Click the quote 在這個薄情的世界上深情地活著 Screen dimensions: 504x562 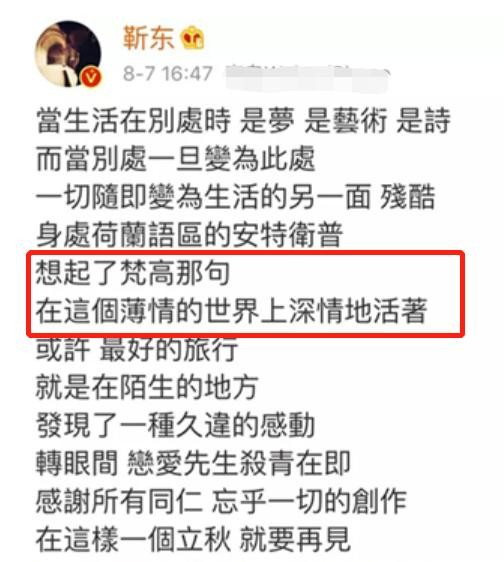coord(232,311)
